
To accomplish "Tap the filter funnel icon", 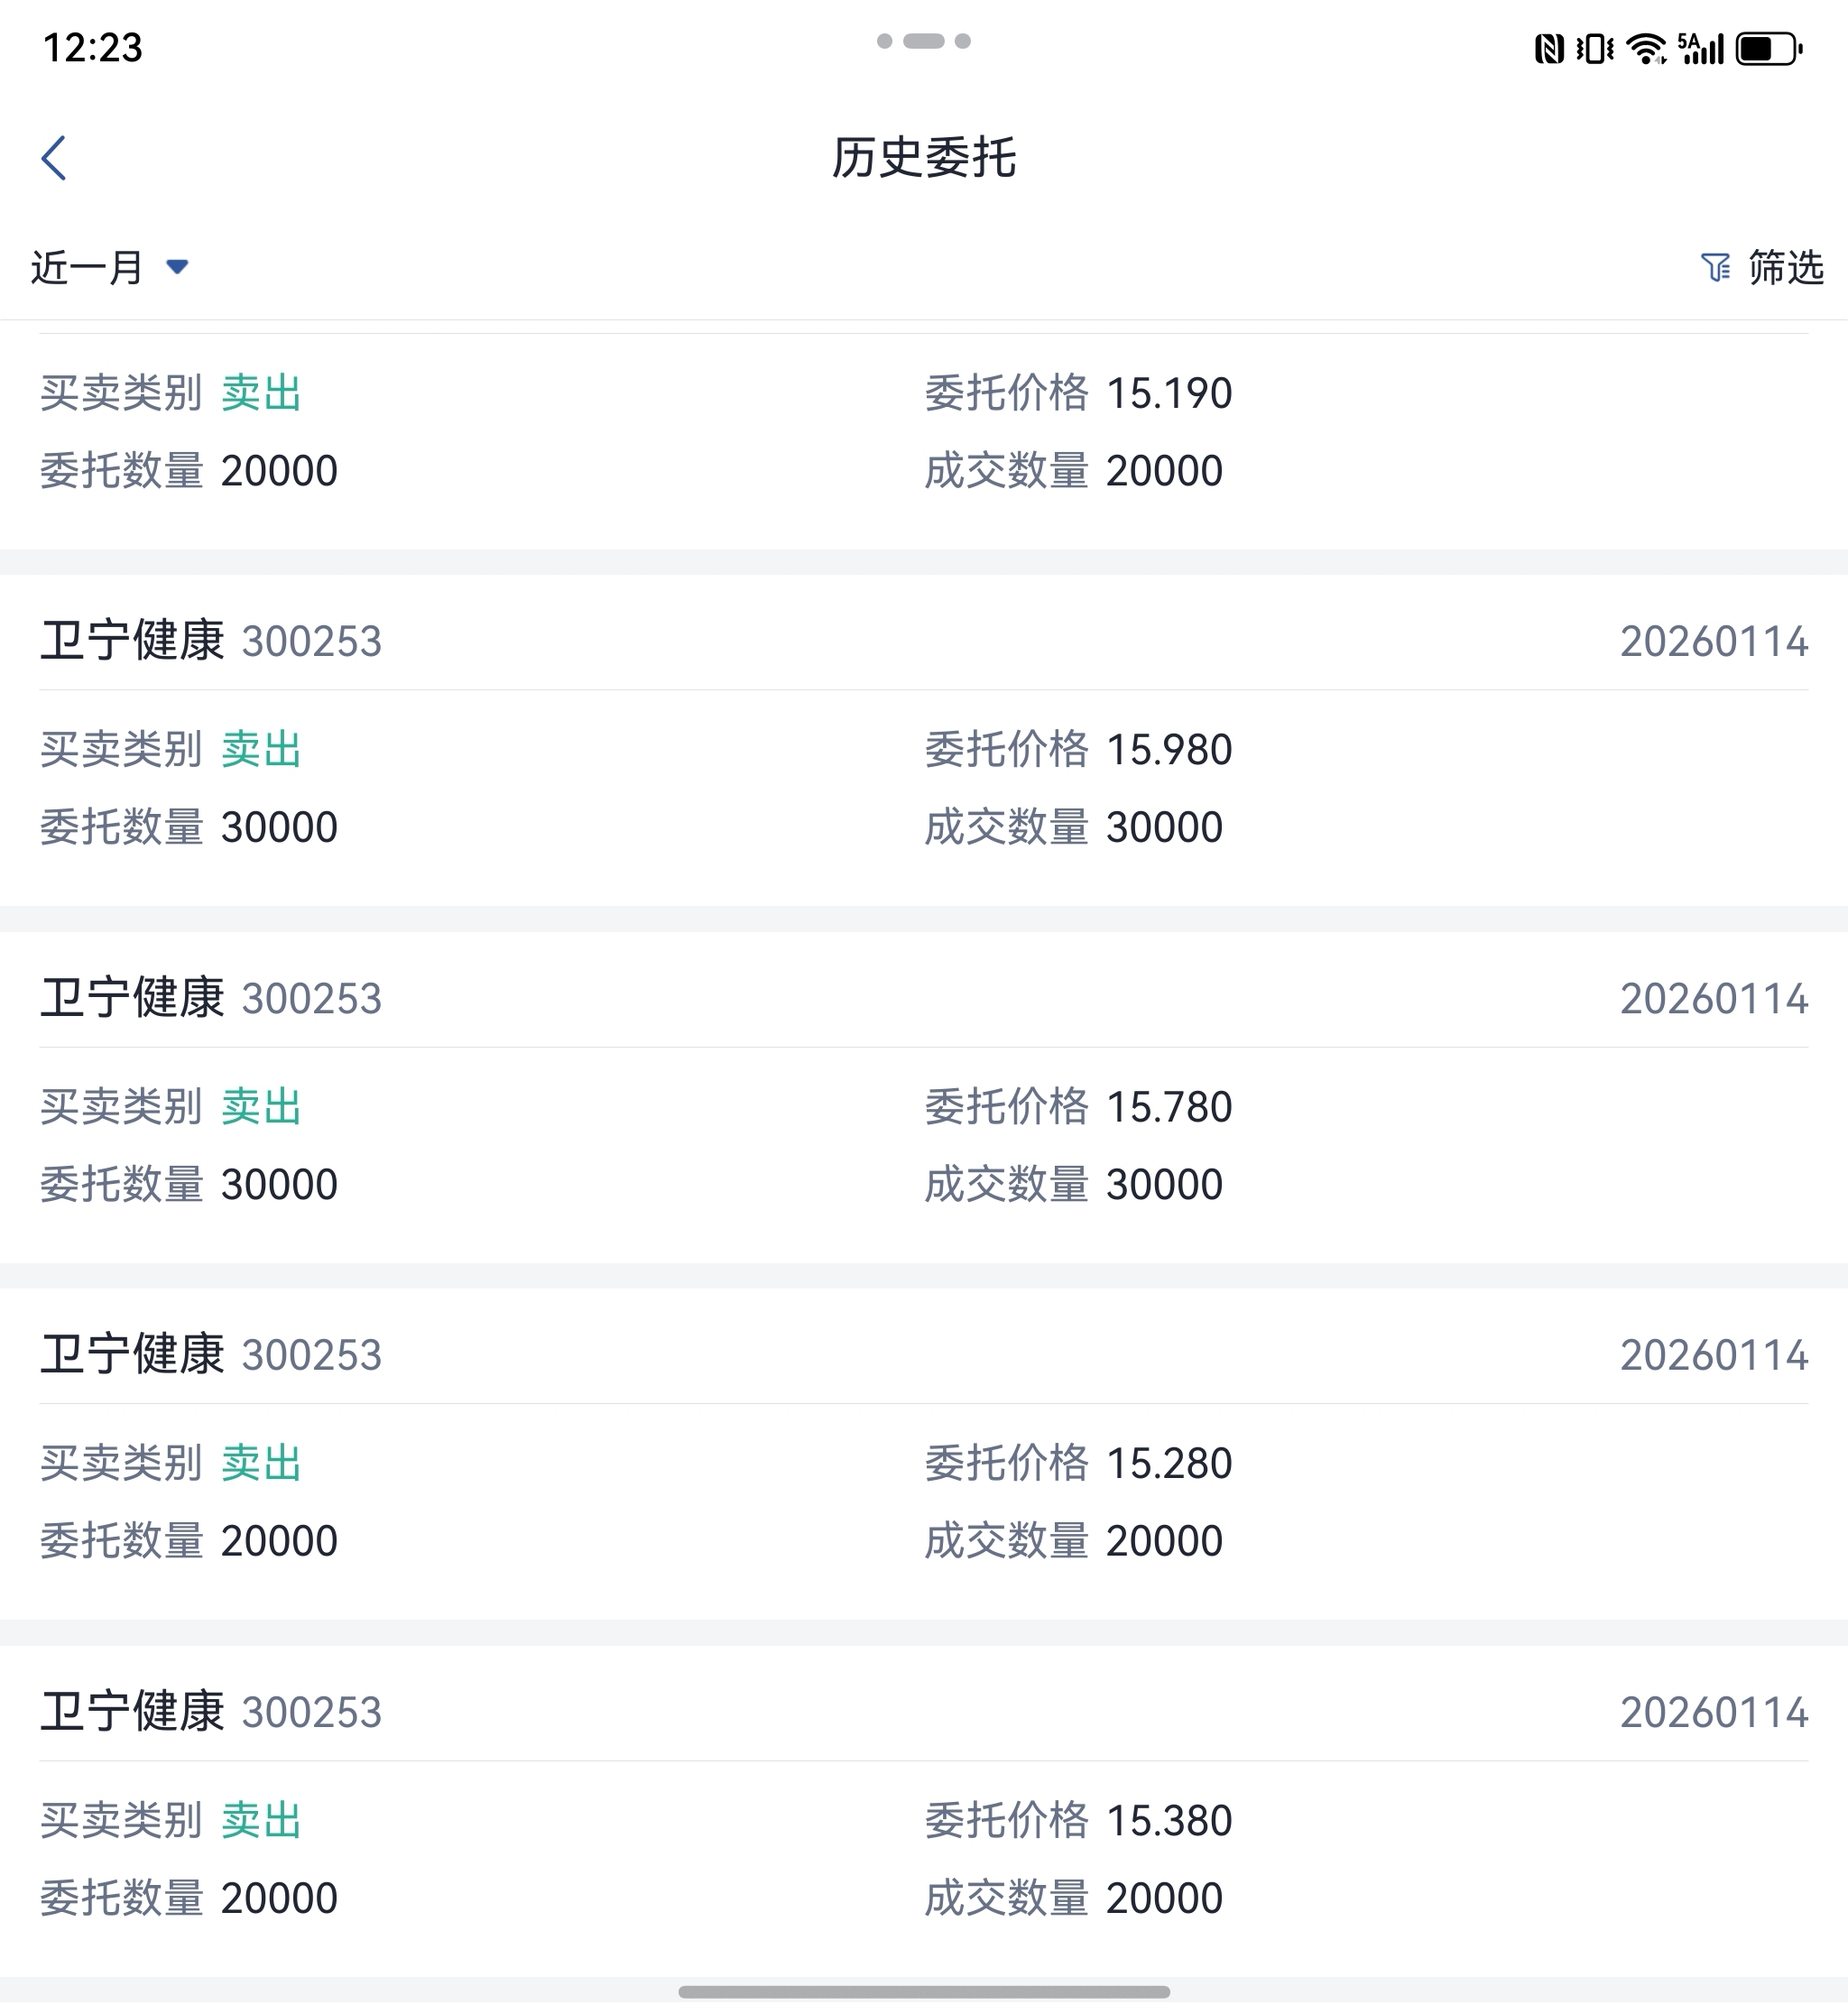I will pos(1715,267).
